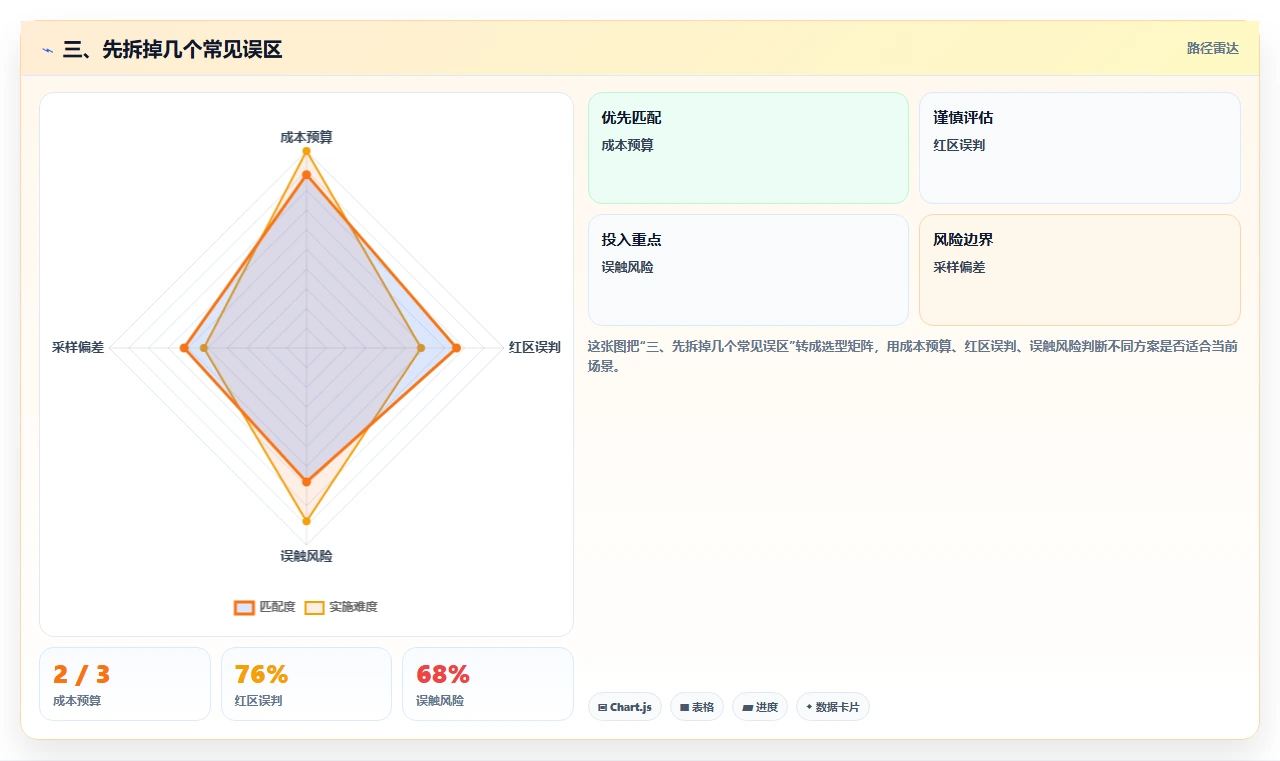1280x761 pixels.
Task: Click the Chart.js chip
Action: pos(624,707)
